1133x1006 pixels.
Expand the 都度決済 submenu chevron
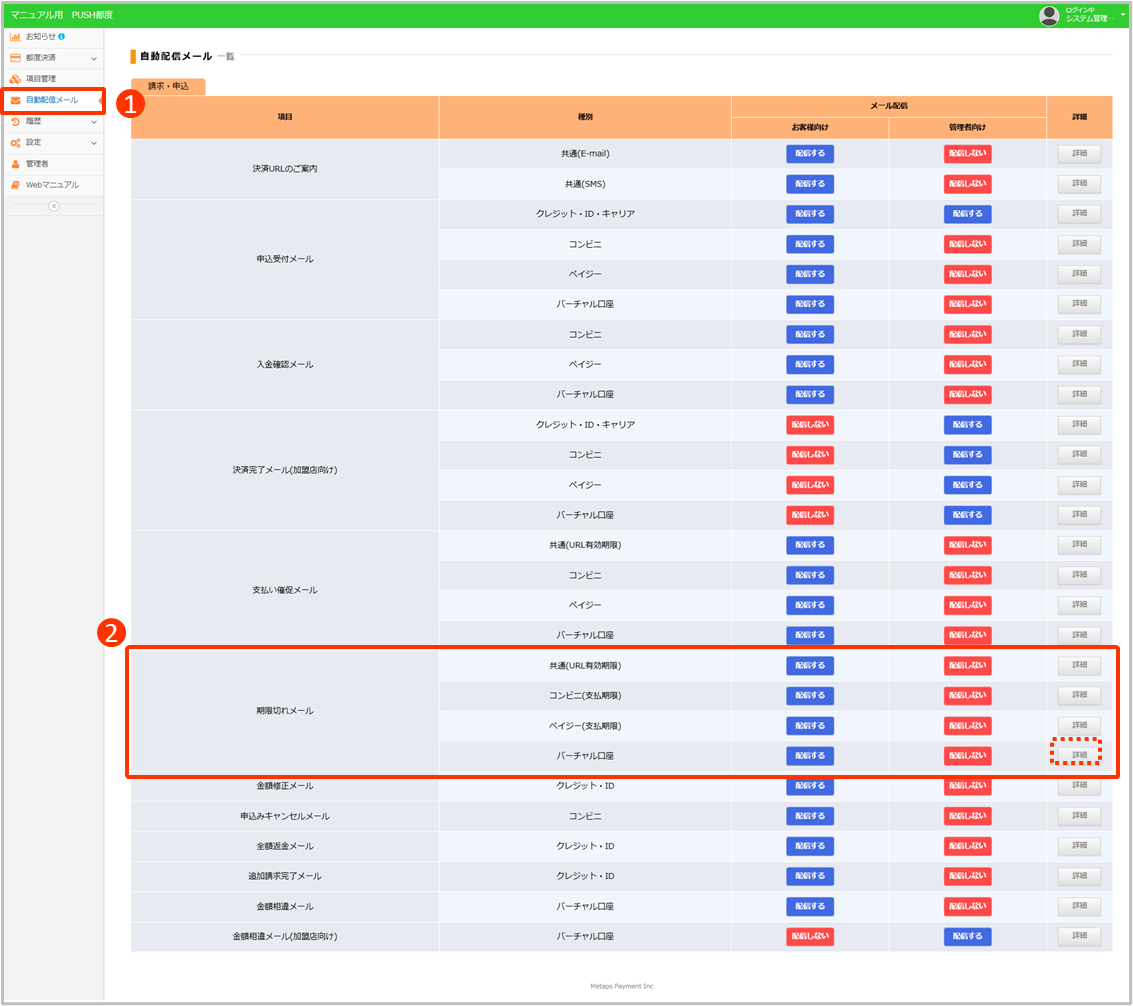94,58
